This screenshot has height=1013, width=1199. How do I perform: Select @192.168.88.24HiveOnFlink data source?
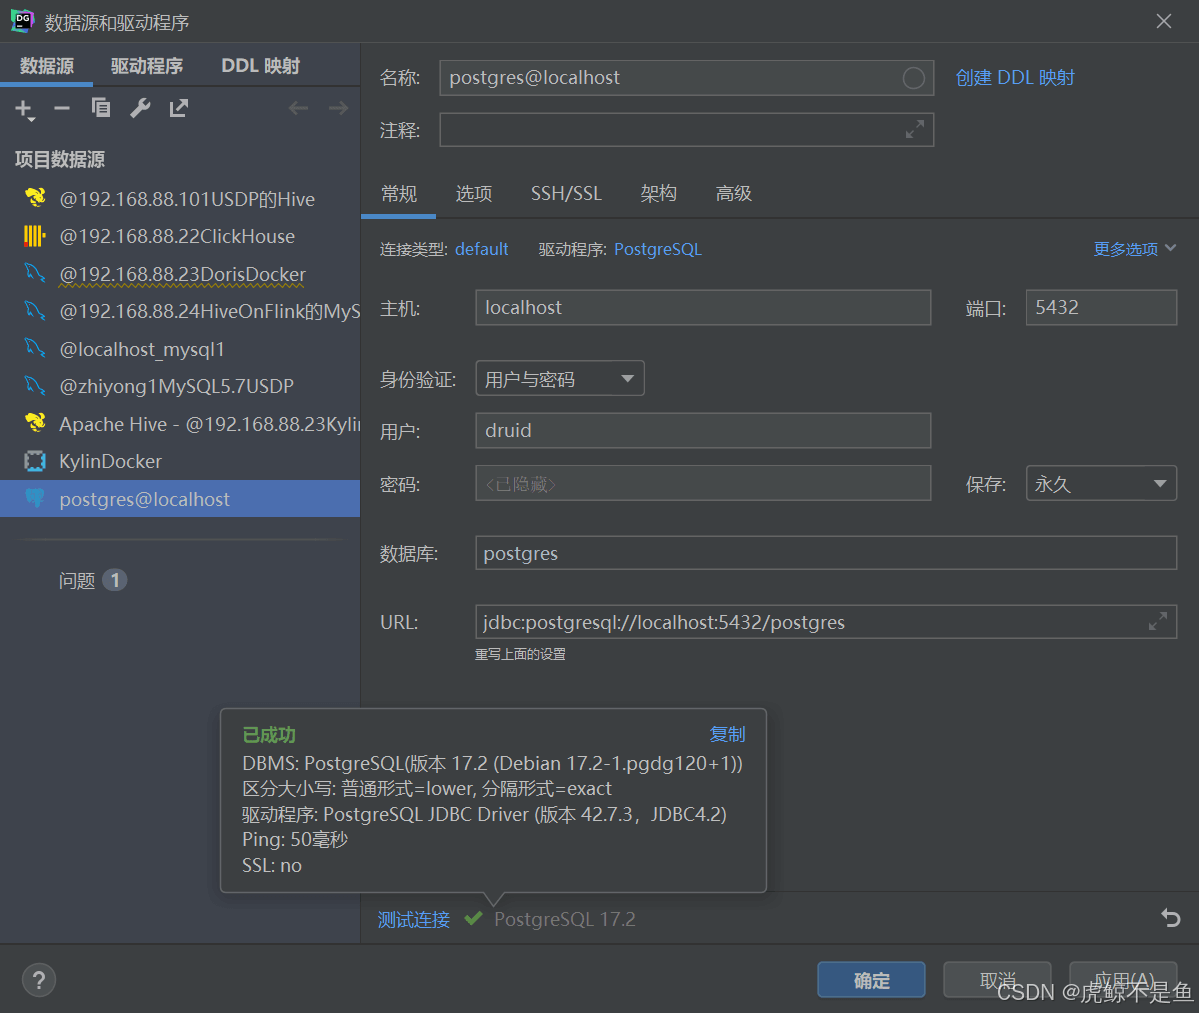tap(180, 311)
